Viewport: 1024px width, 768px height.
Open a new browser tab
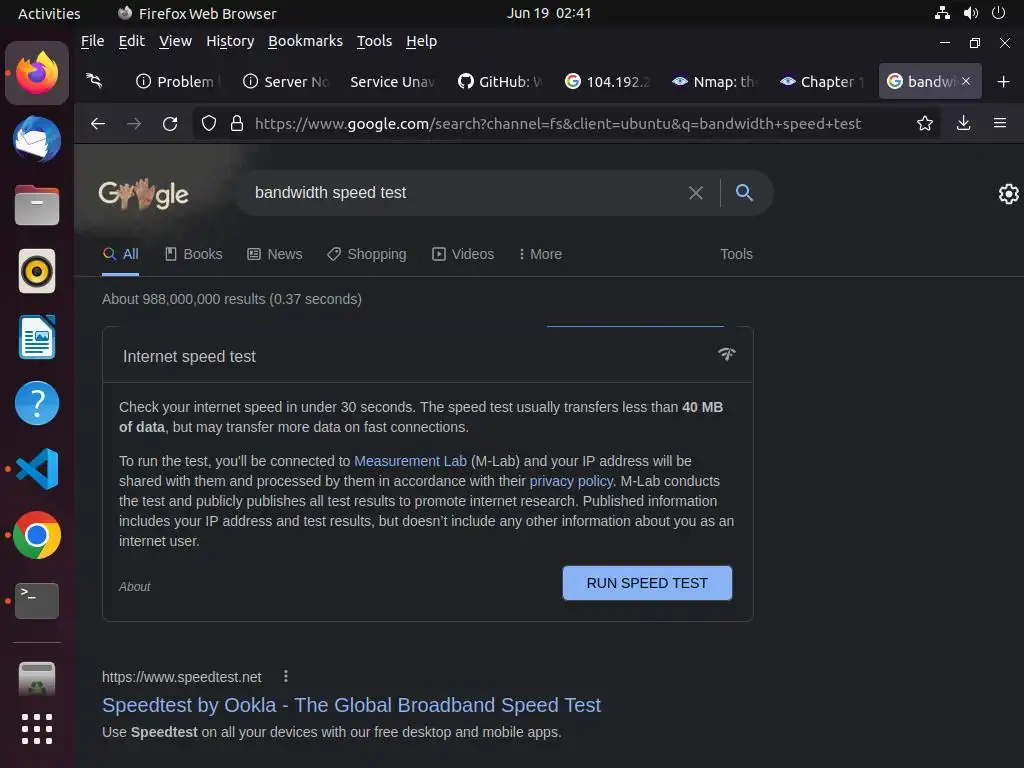1004,82
